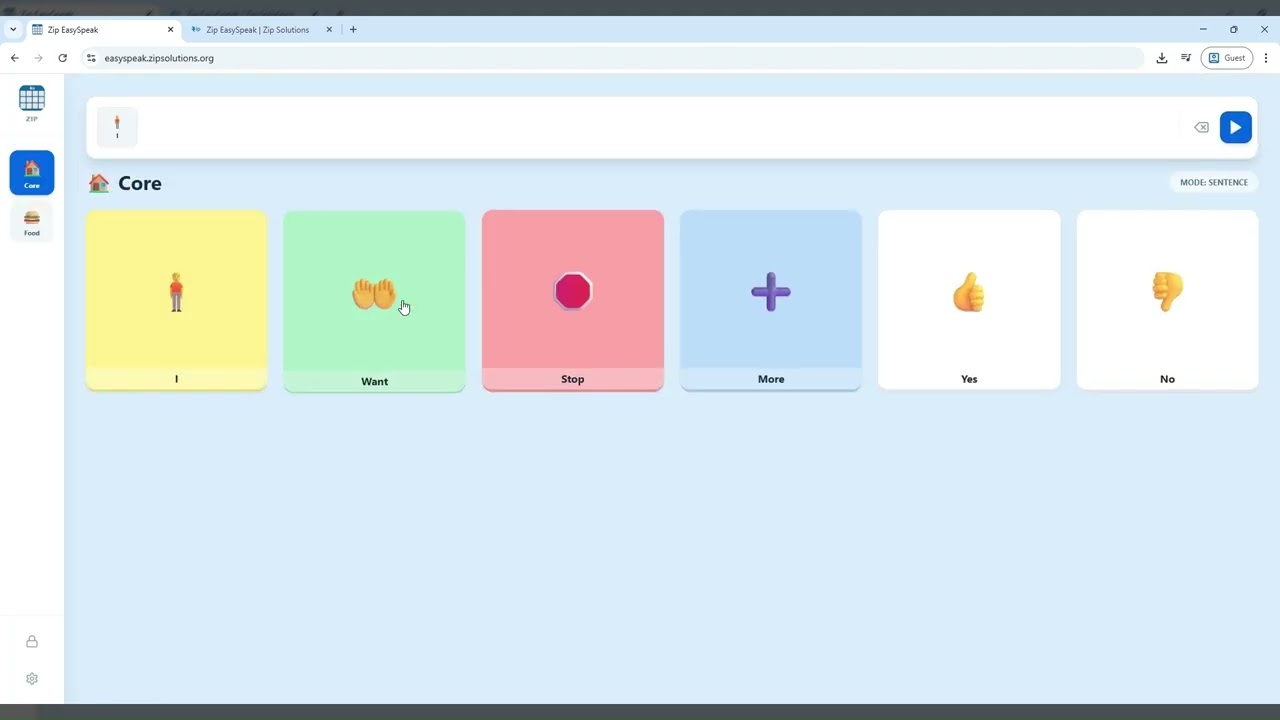Reload the current page
1280x720 pixels.
pos(62,58)
